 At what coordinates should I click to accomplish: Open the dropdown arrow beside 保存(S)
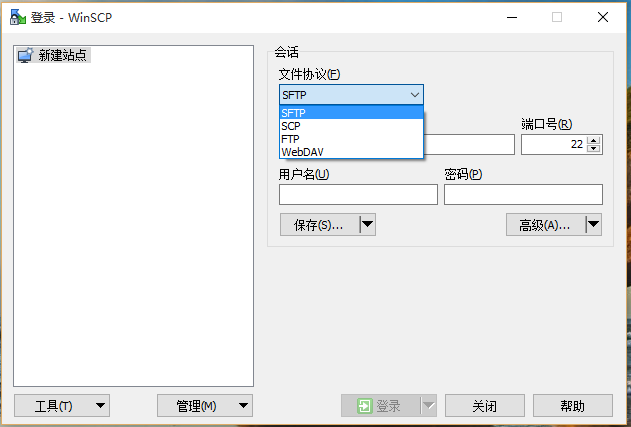point(367,225)
